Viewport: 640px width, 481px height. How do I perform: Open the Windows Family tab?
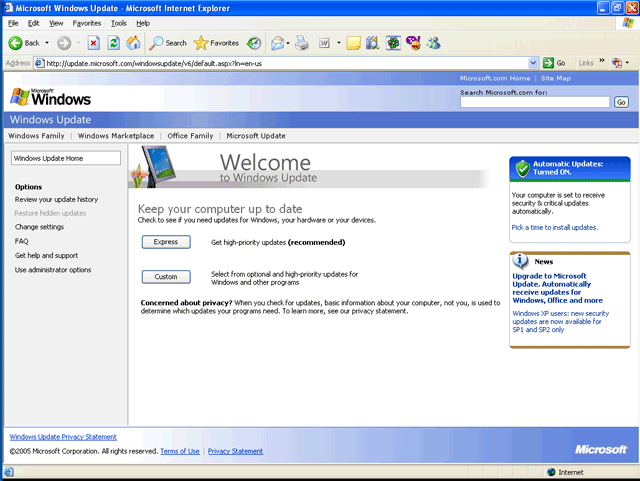(x=36, y=136)
